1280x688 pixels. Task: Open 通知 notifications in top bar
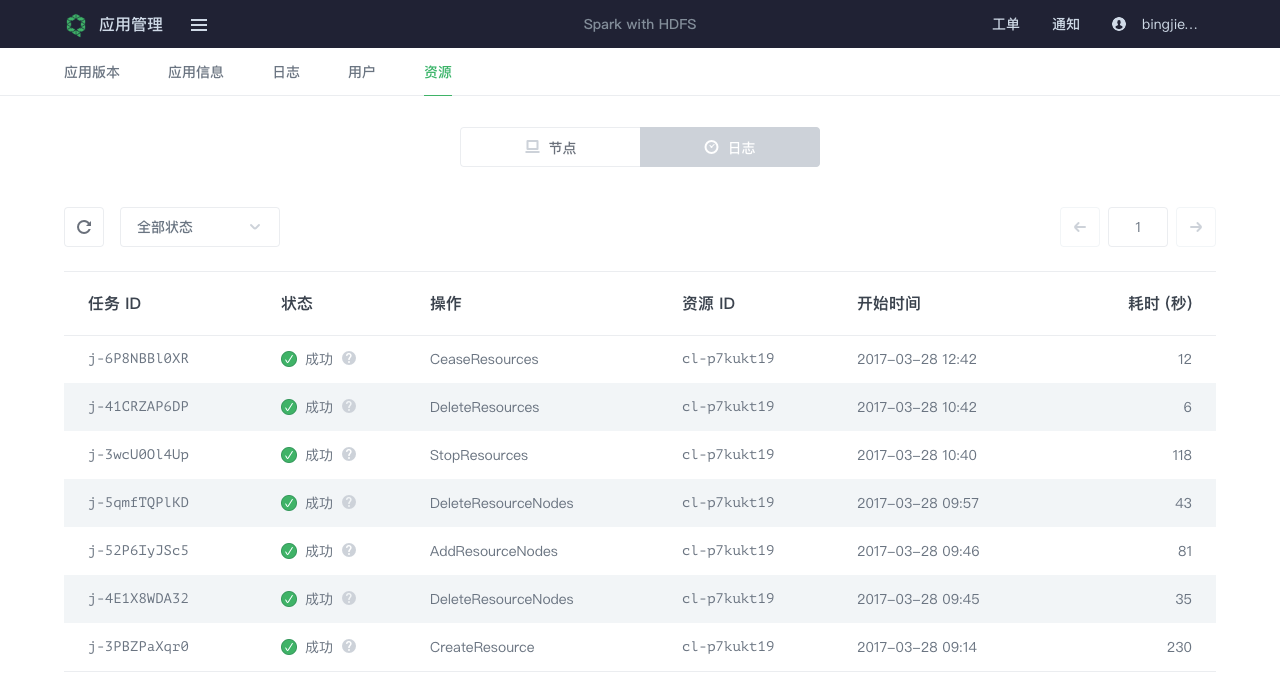coord(1066,24)
